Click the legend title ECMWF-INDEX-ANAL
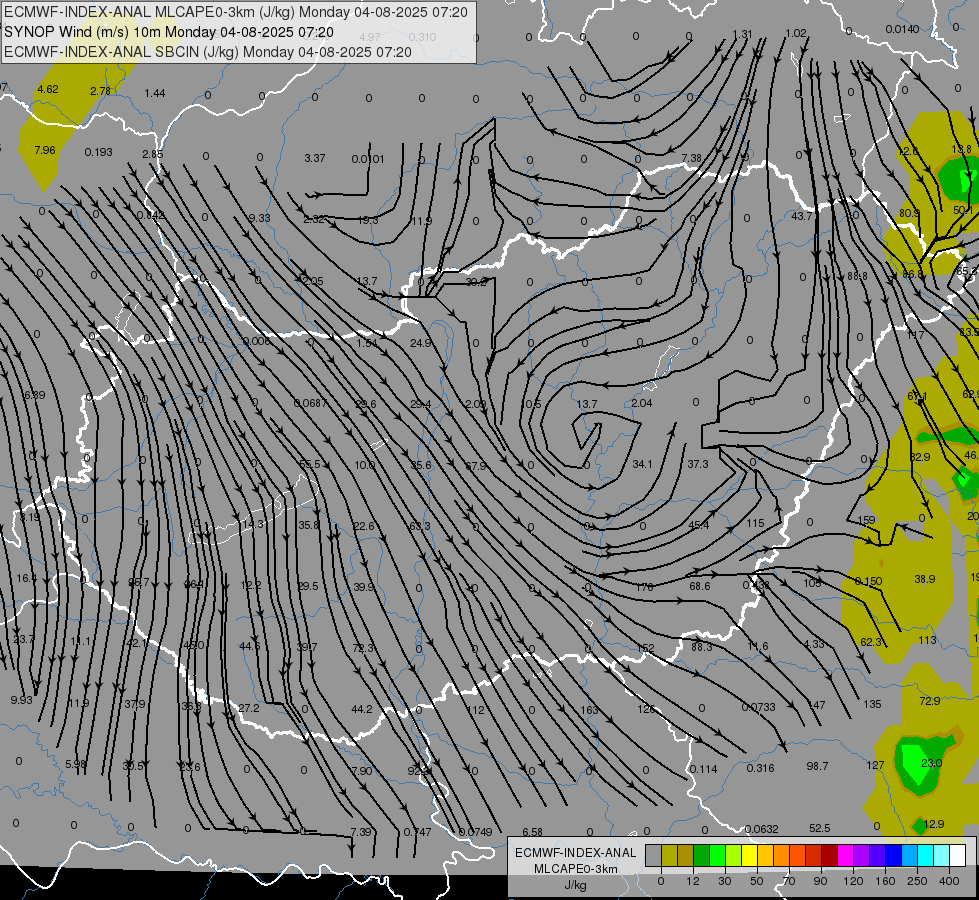Screen dimensions: 979x900 click(x=575, y=853)
